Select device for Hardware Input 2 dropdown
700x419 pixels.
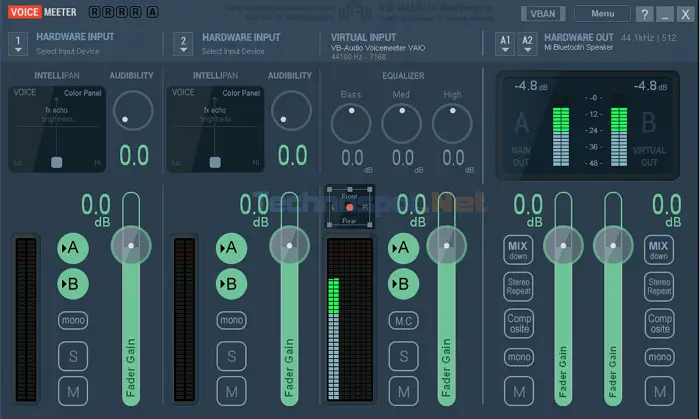point(183,44)
